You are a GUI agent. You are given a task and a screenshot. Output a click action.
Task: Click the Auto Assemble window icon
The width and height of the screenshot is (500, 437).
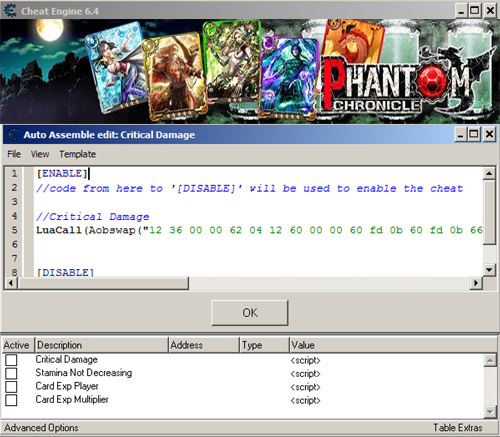click(x=13, y=135)
